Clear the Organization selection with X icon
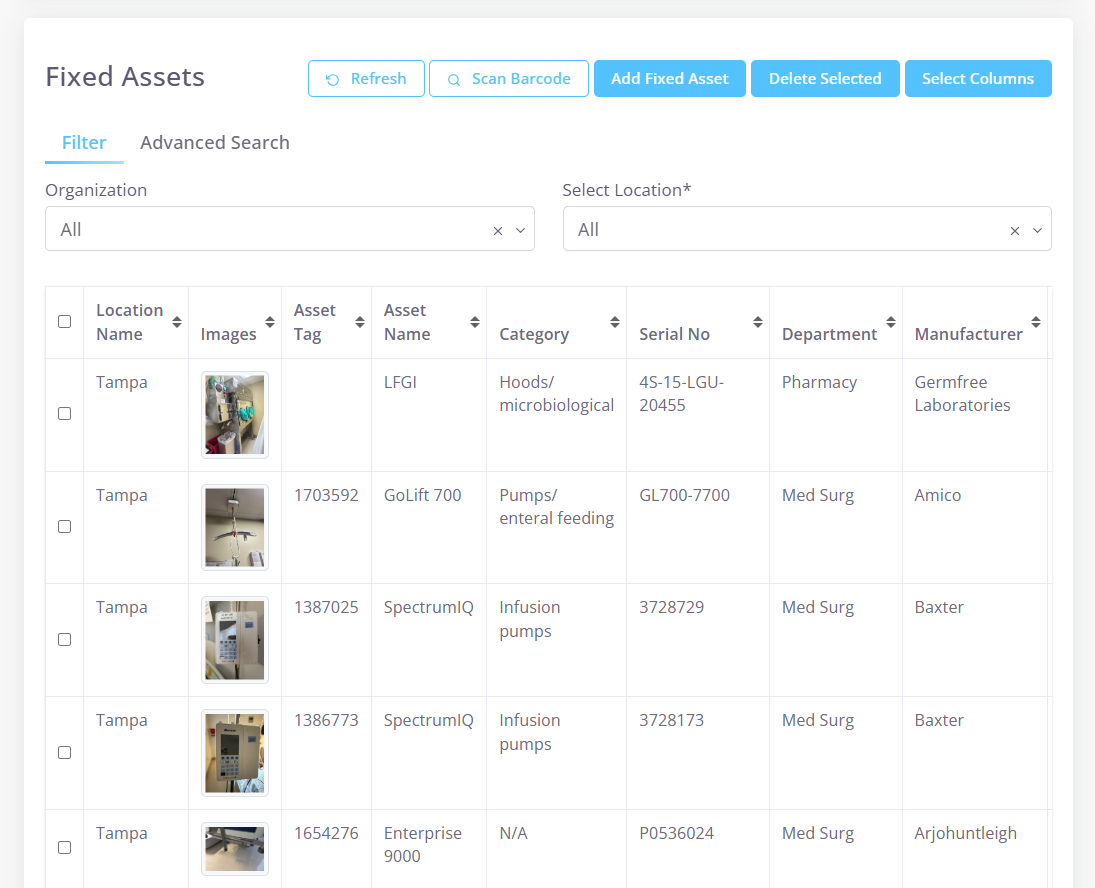1095x888 pixels. [498, 231]
